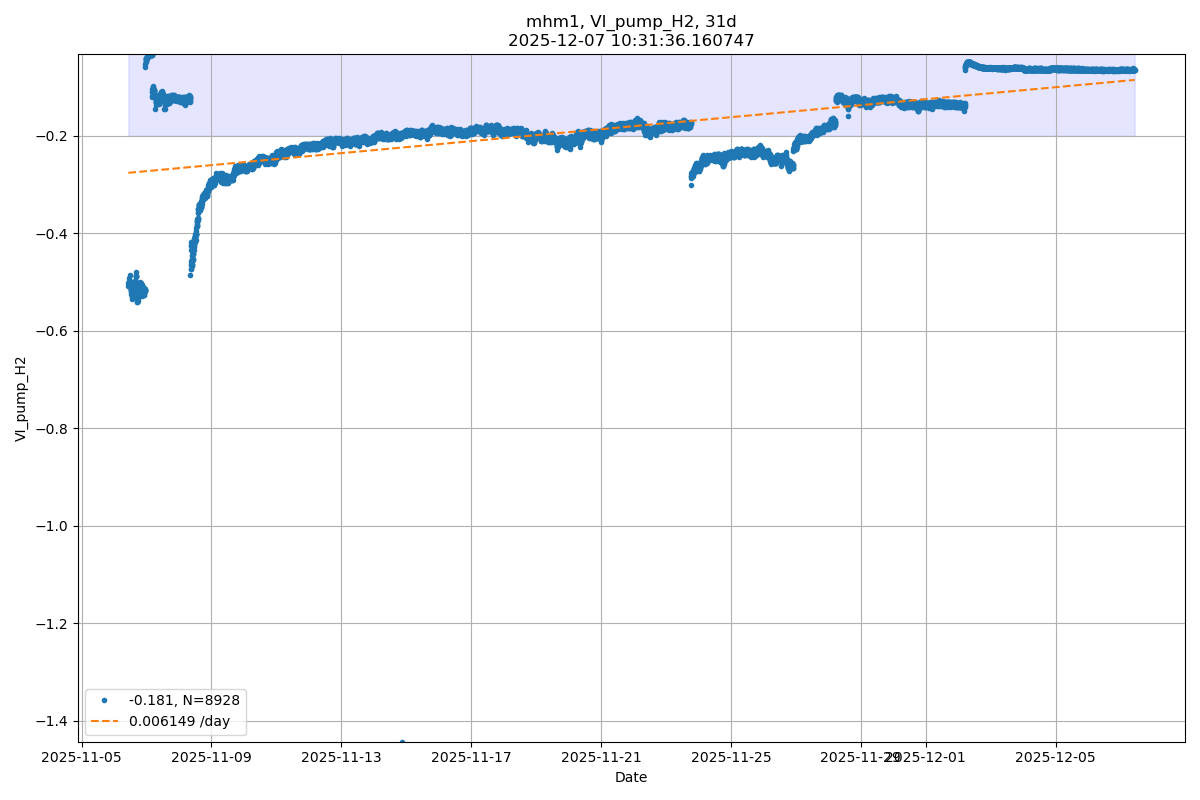The width and height of the screenshot is (1200, 800).
Task: Click the -1.4 y-axis tick label
Action: [x=53, y=721]
